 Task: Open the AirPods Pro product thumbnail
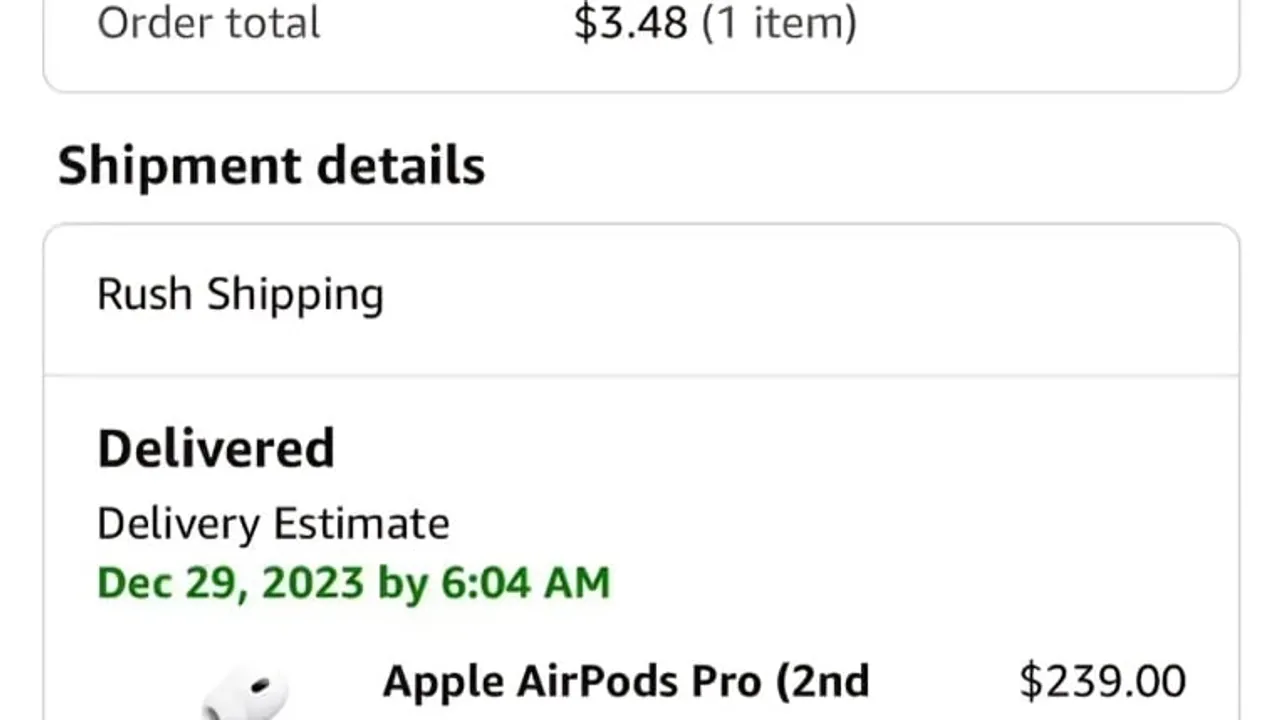click(x=245, y=694)
